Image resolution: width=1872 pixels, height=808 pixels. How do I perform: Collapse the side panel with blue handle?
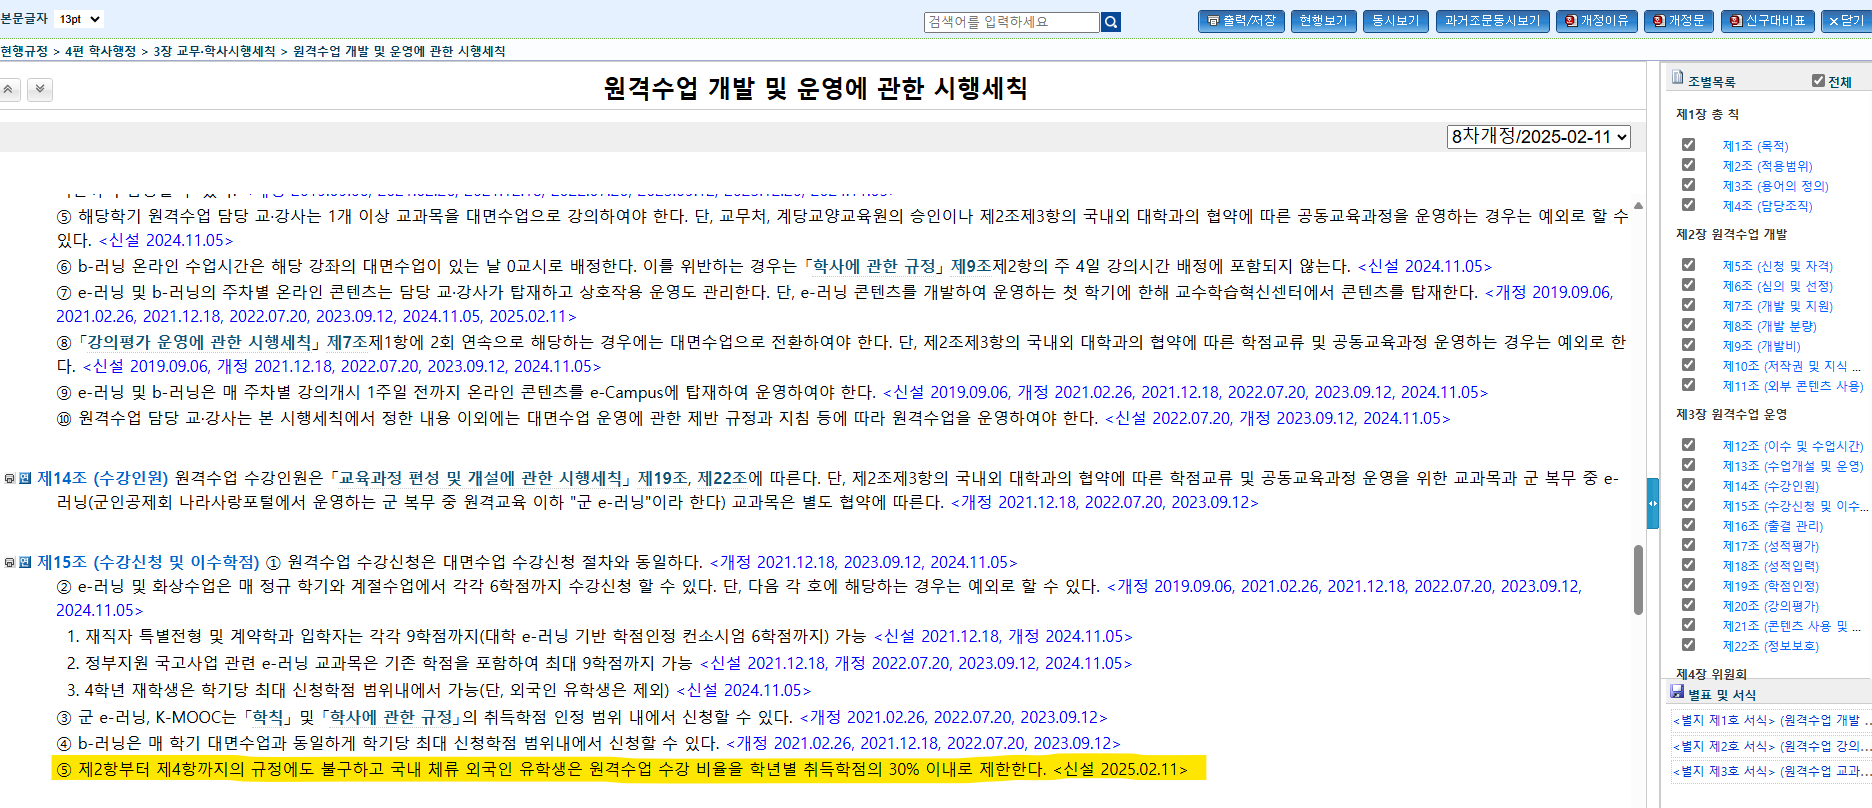[1653, 503]
